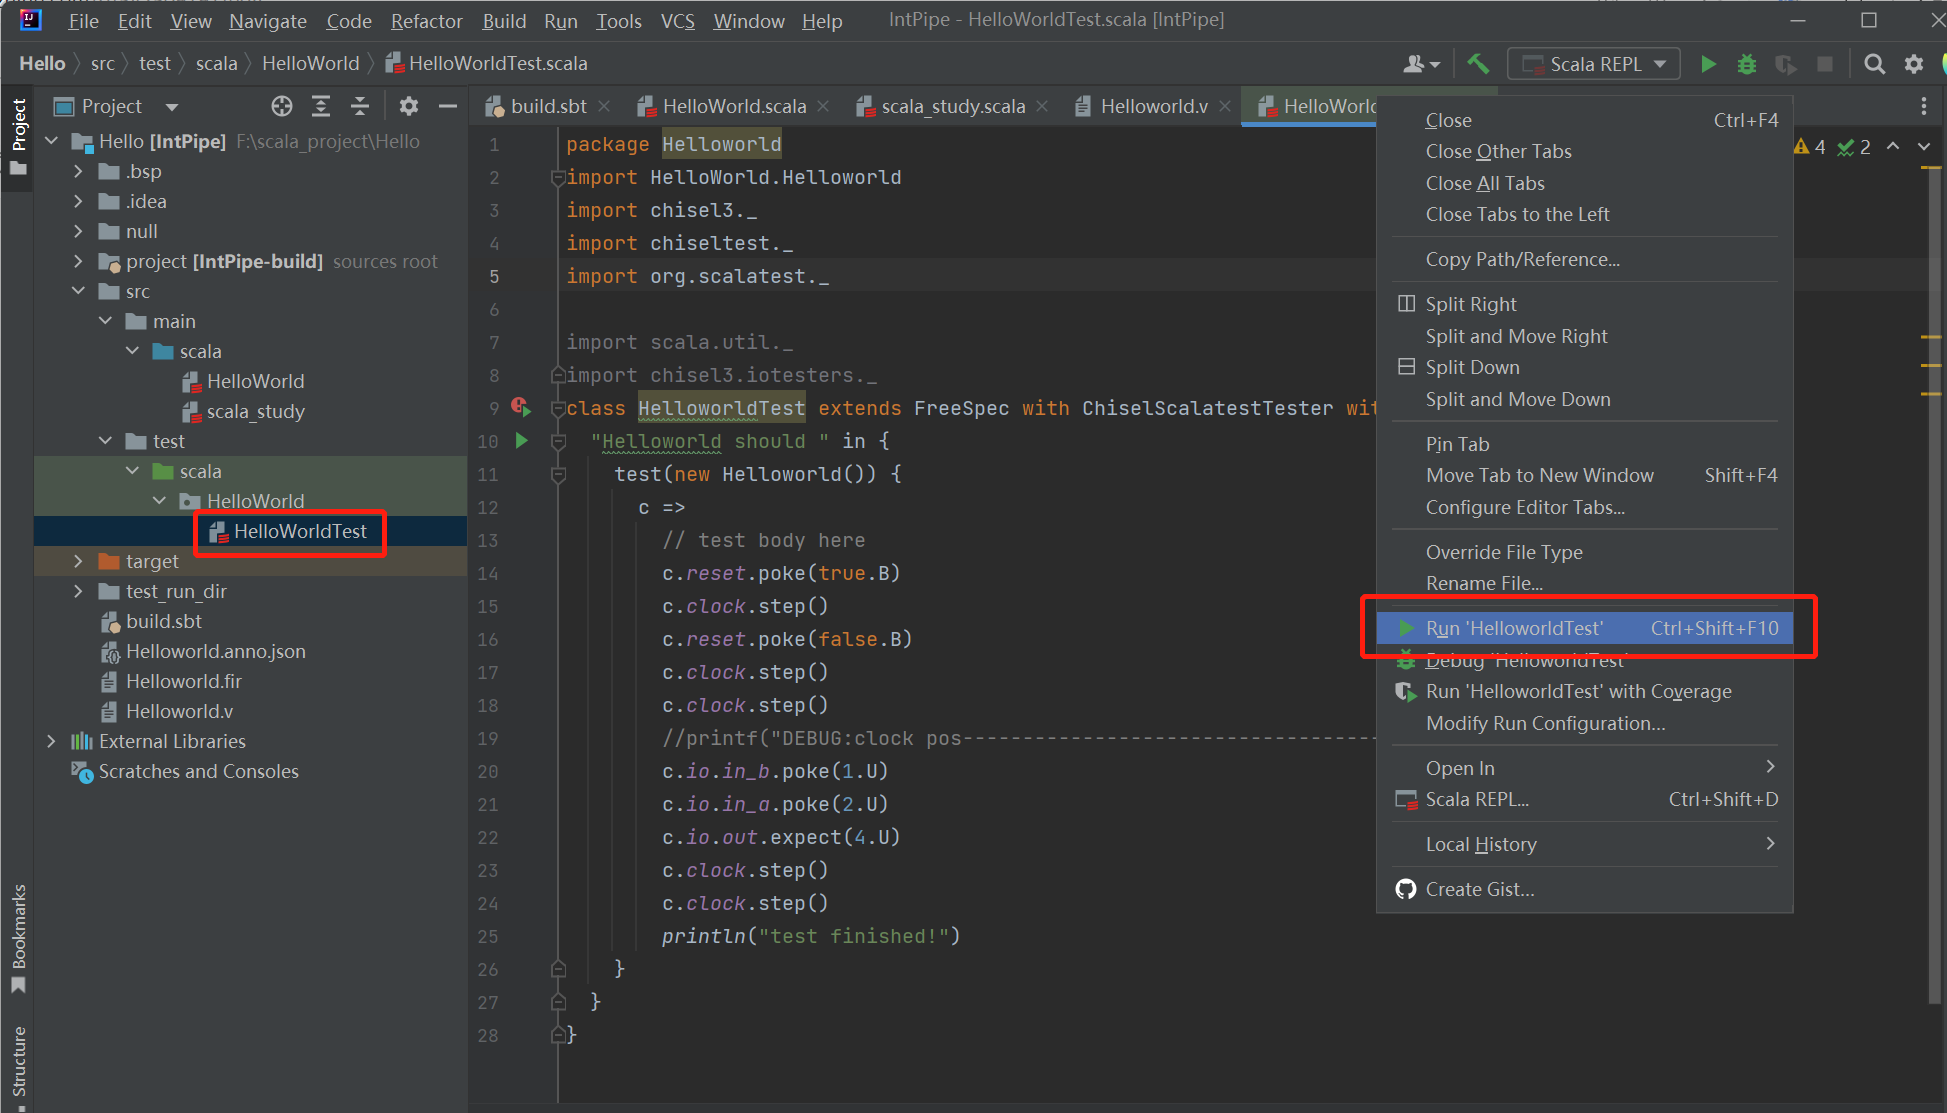Click the Select Opened File target icon
Viewport: 1947px width, 1113px height.
click(282, 106)
